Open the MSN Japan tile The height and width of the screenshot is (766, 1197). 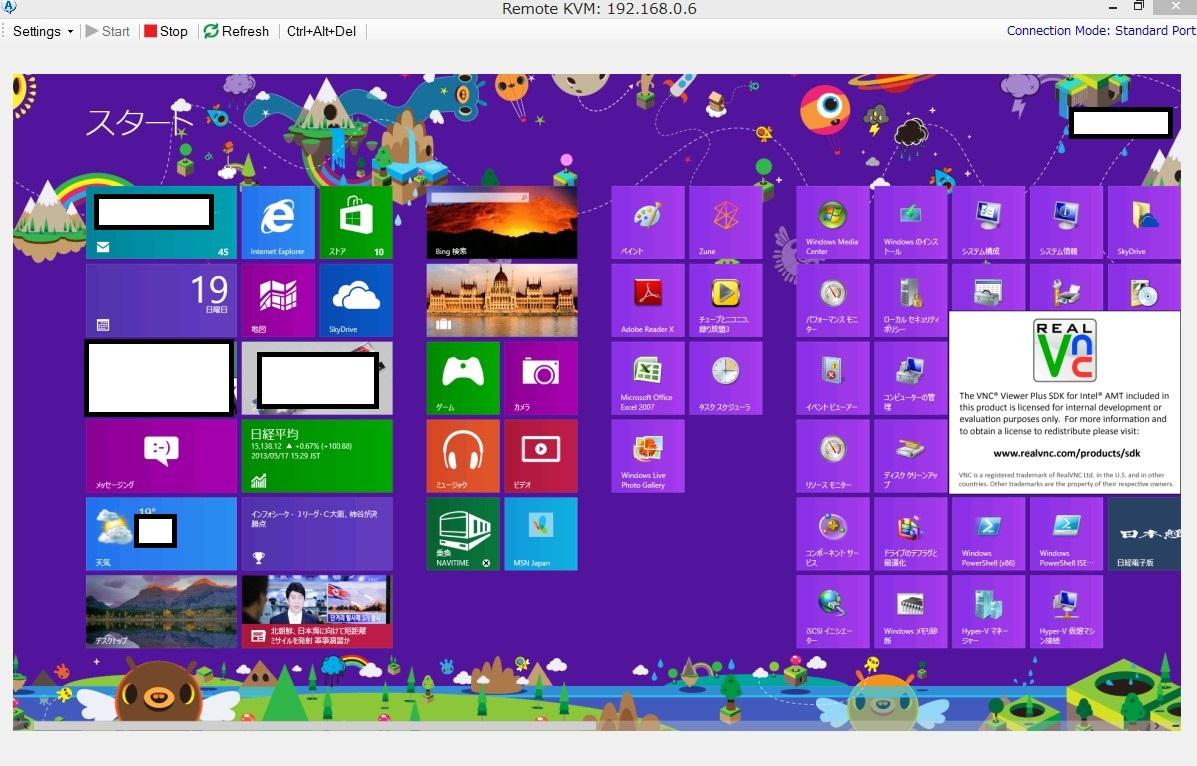[x=540, y=534]
